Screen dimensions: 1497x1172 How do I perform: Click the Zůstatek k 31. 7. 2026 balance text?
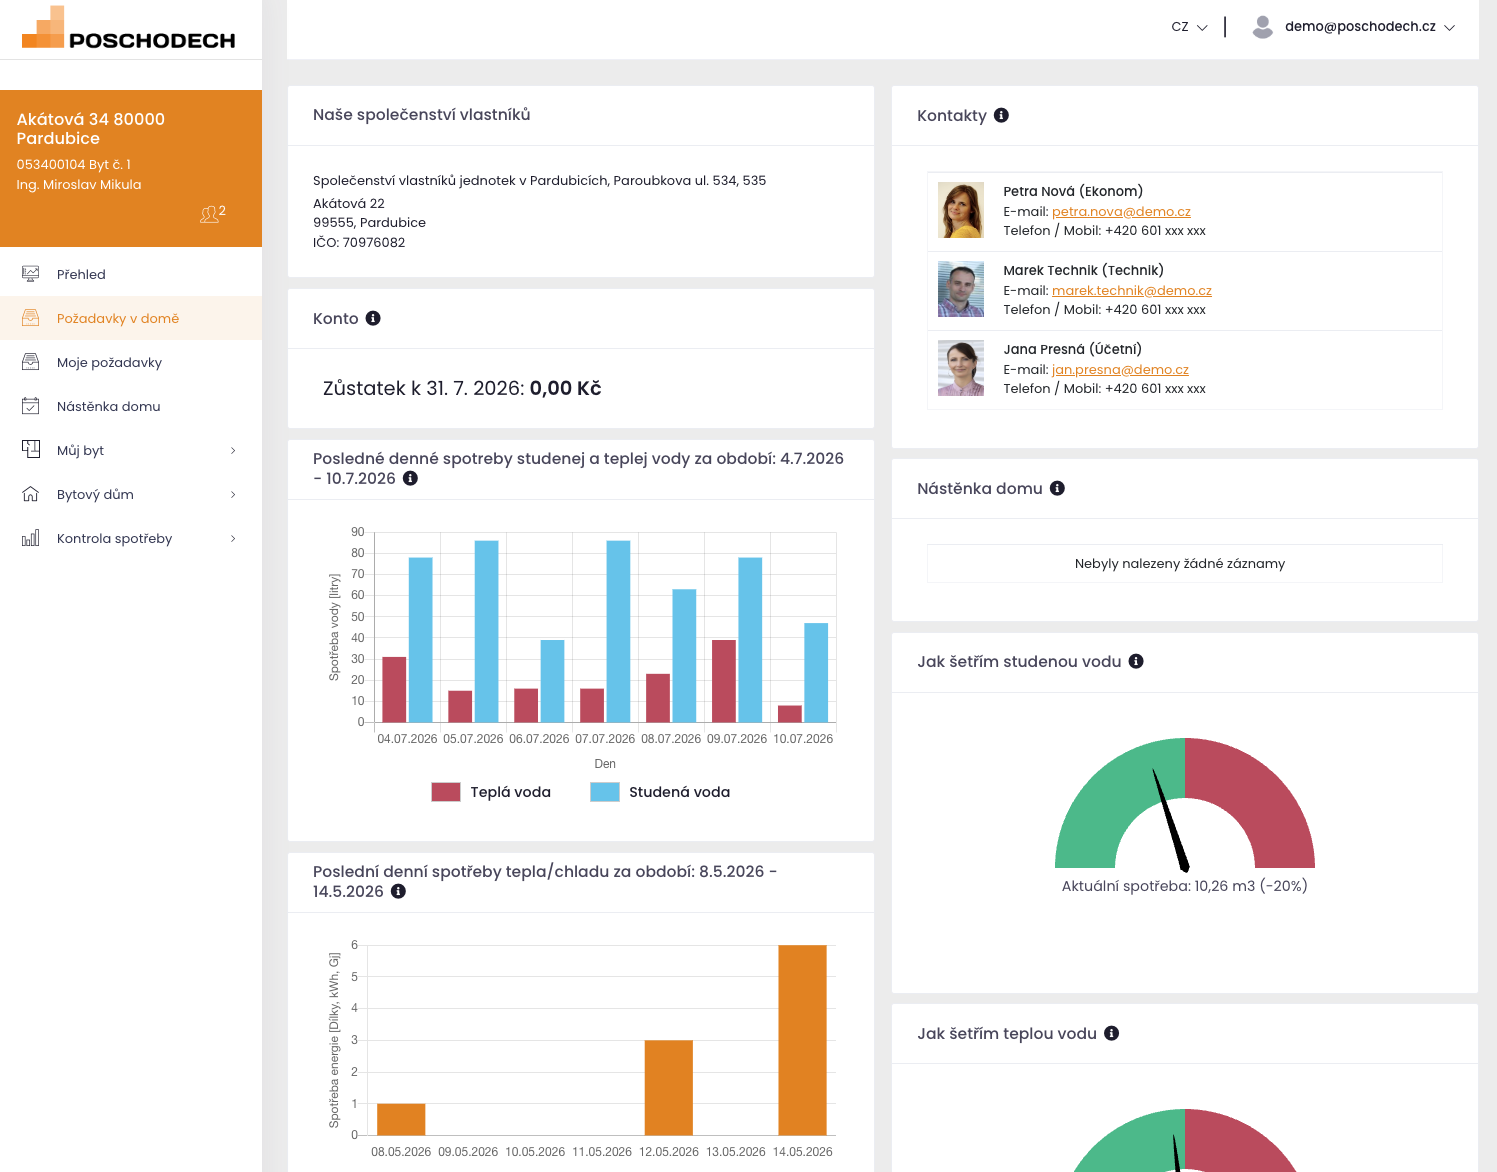click(462, 388)
